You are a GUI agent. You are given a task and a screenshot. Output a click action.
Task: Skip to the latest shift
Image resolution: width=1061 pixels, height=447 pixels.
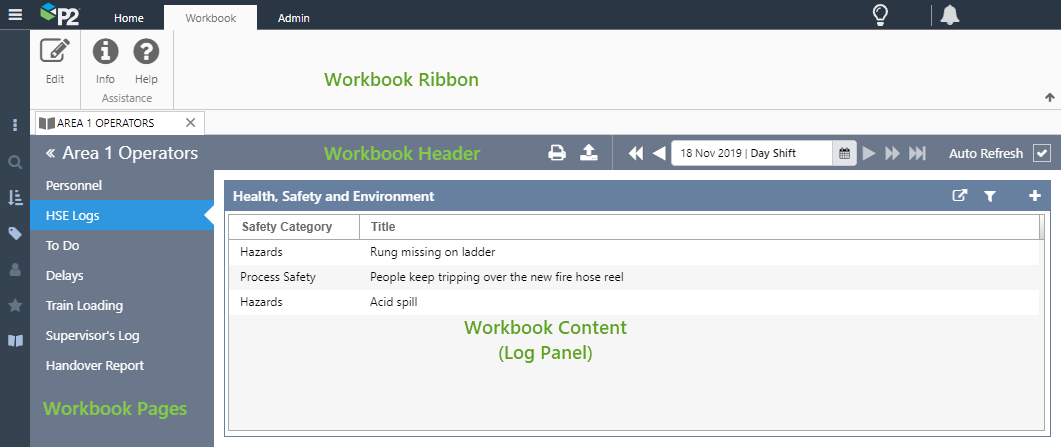point(917,154)
